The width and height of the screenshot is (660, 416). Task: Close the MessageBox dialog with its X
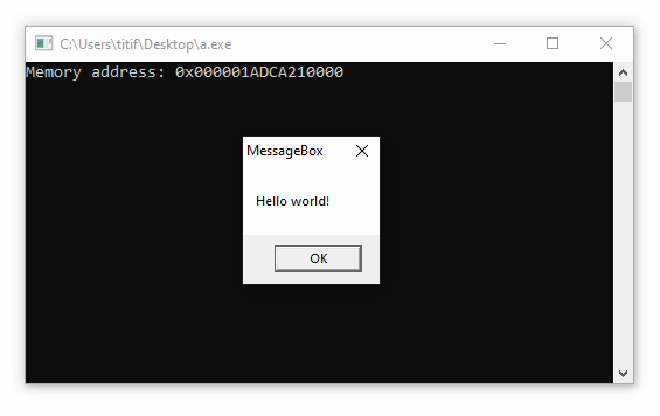point(362,151)
